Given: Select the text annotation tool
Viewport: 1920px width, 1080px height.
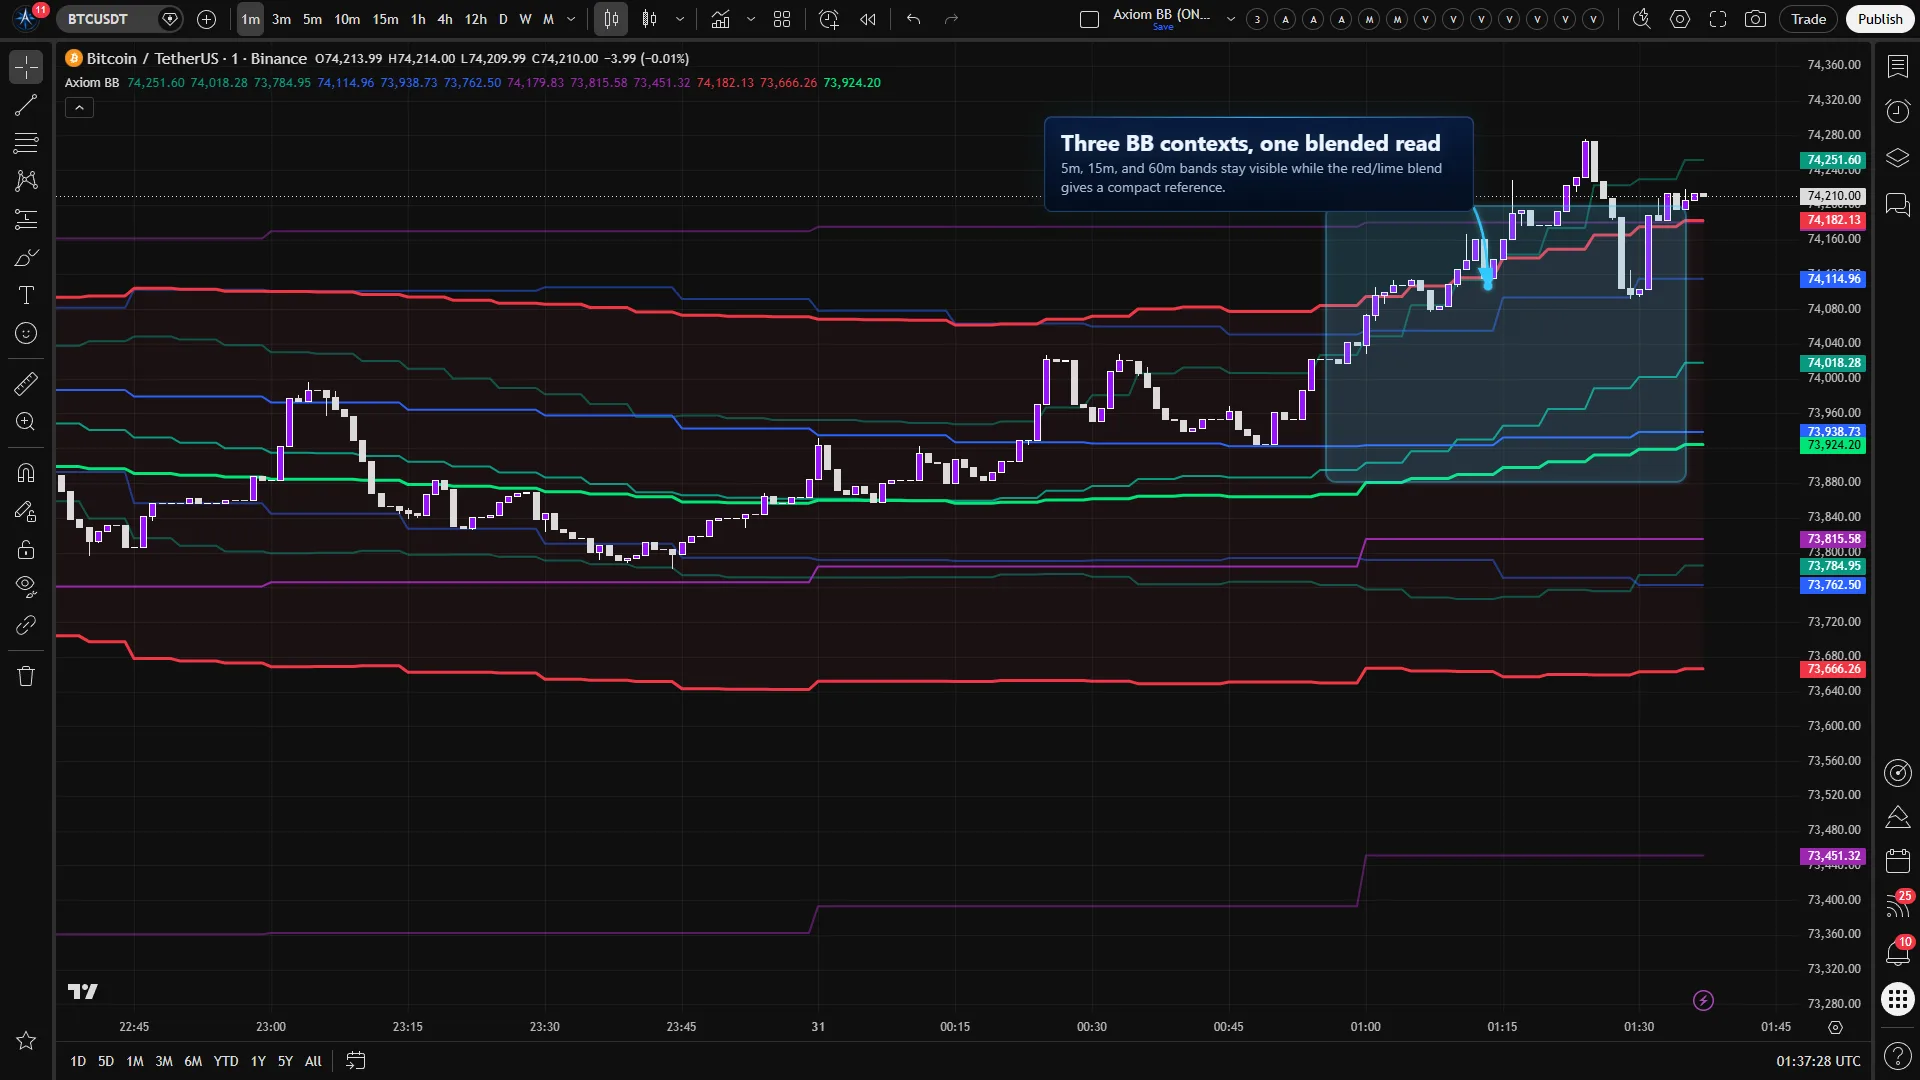Looking at the screenshot, I should pyautogui.click(x=26, y=295).
